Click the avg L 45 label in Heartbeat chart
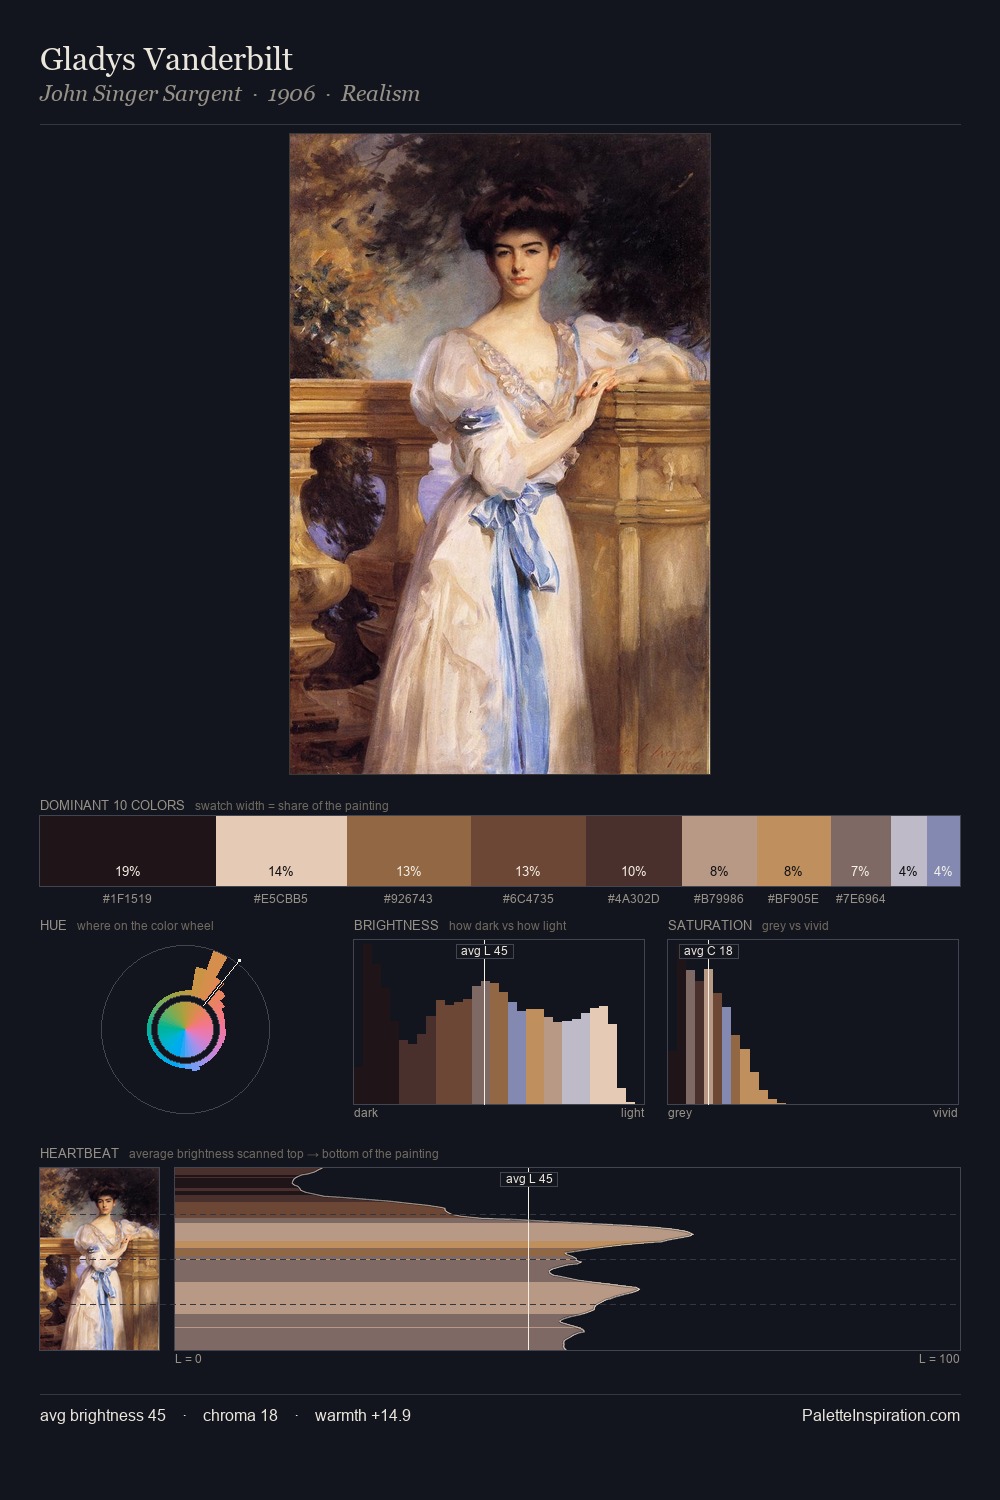The image size is (1000, 1500). (528, 1179)
